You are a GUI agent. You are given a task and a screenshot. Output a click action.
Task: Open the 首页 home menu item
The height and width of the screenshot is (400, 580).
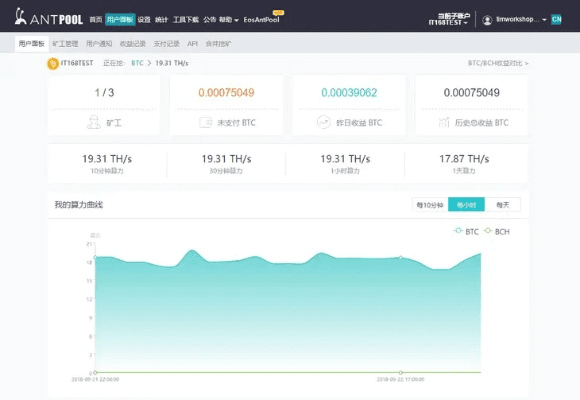coord(96,19)
